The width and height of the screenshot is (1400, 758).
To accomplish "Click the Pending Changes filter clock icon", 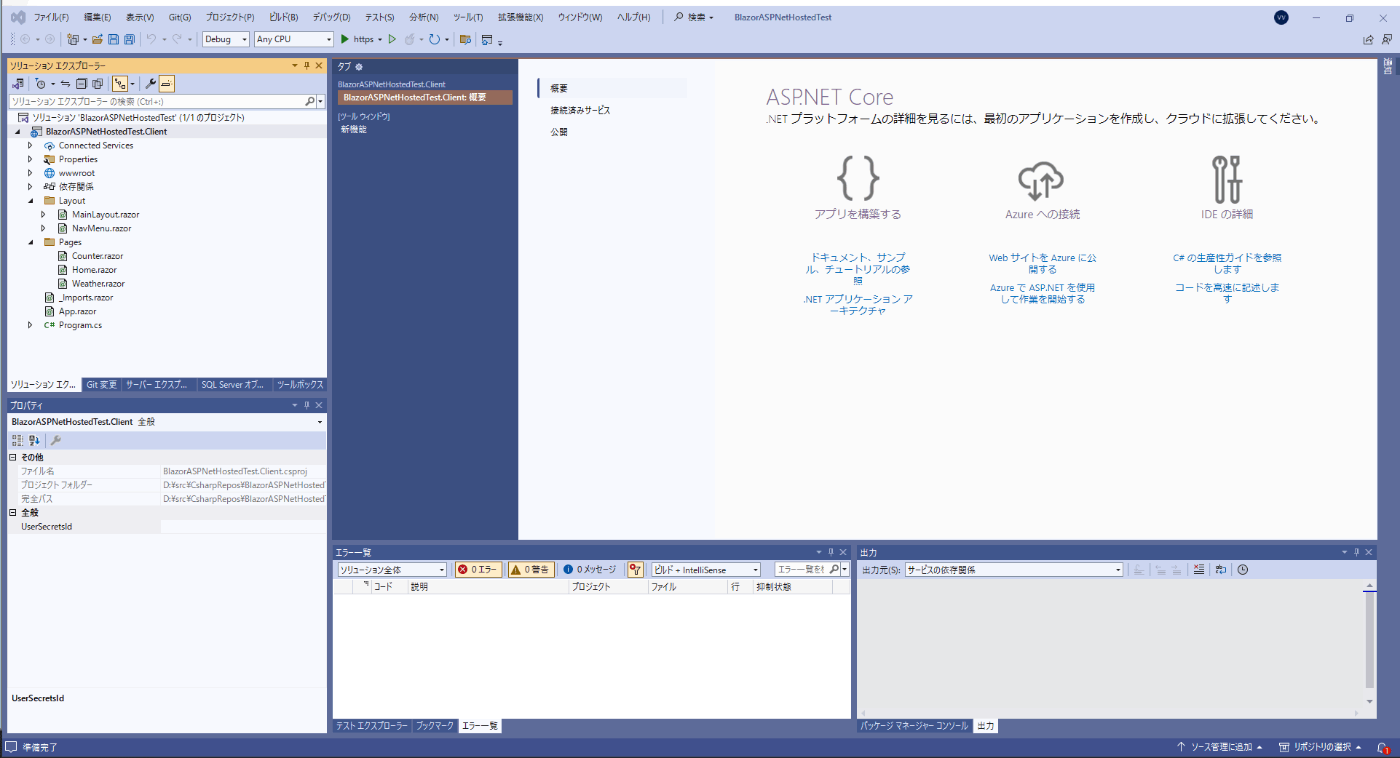I will 40,84.
